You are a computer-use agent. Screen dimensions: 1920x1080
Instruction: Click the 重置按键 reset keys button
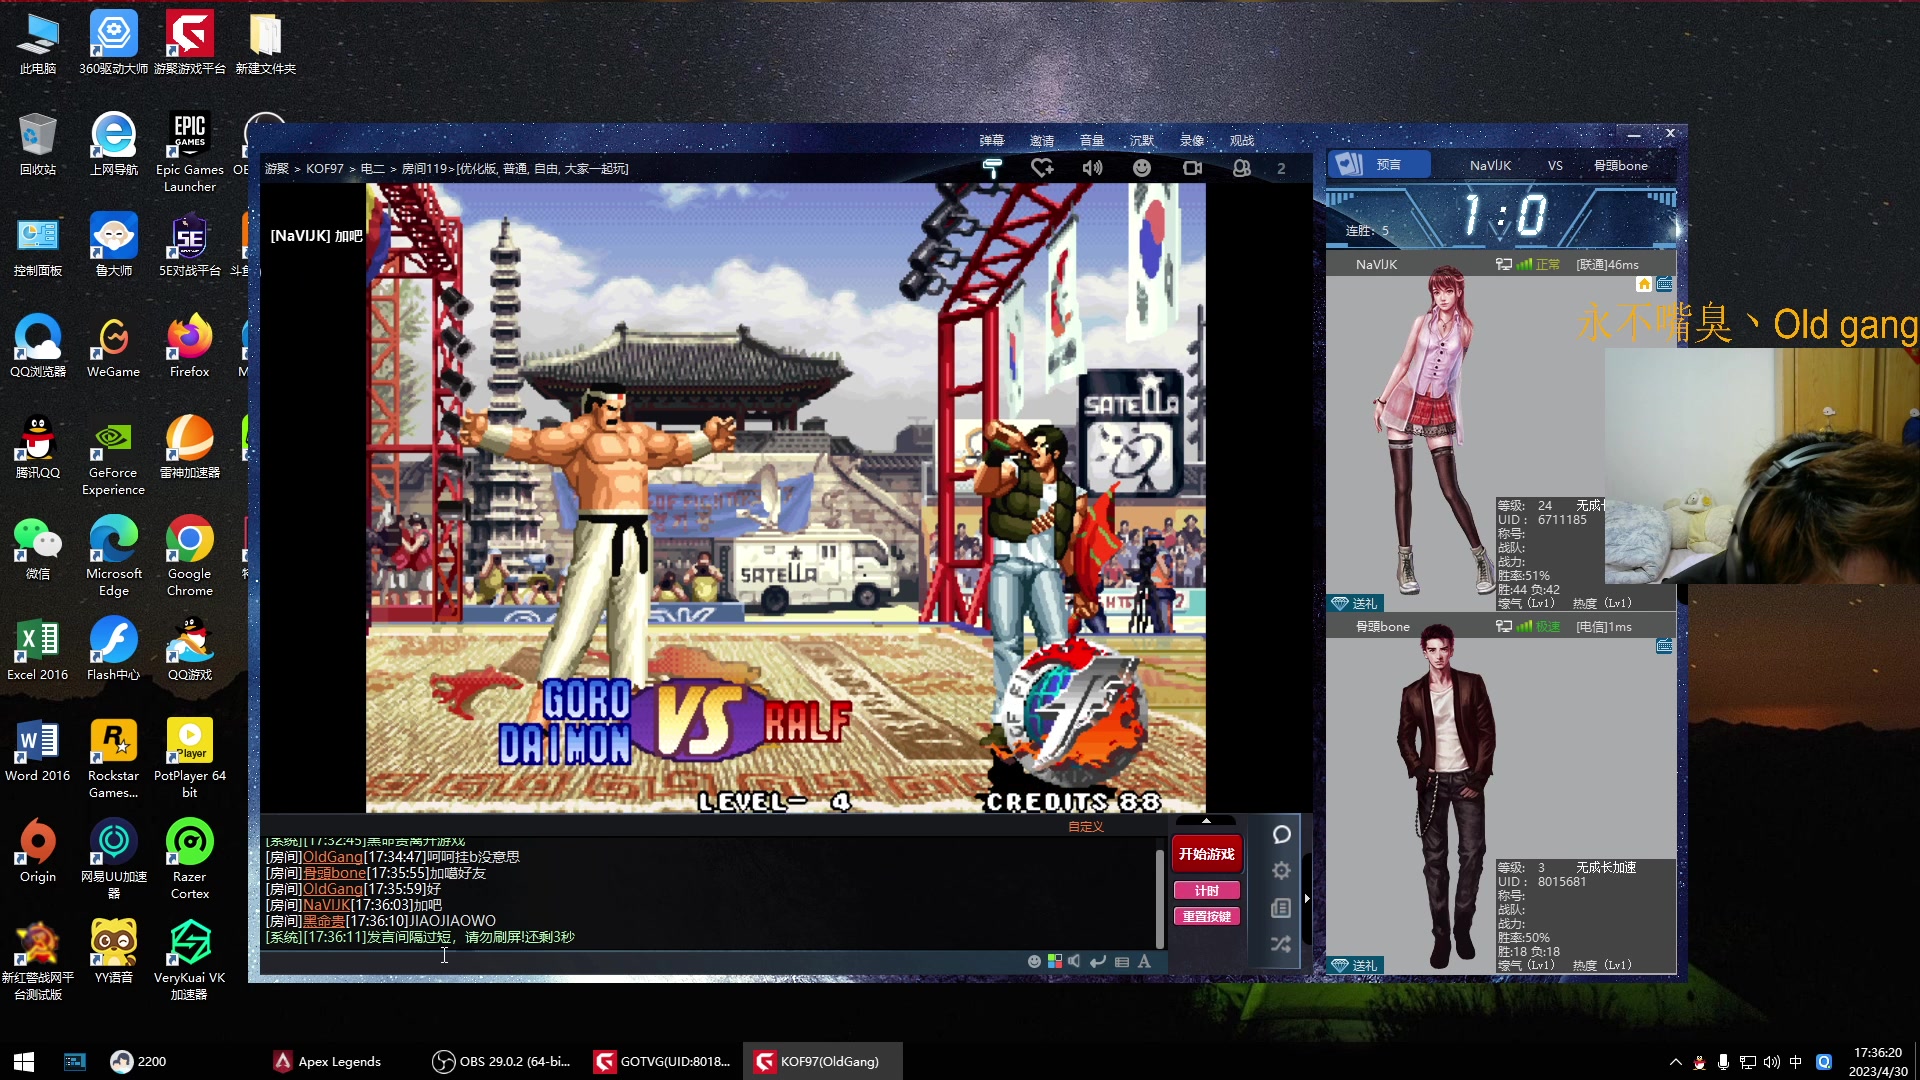coord(1207,916)
